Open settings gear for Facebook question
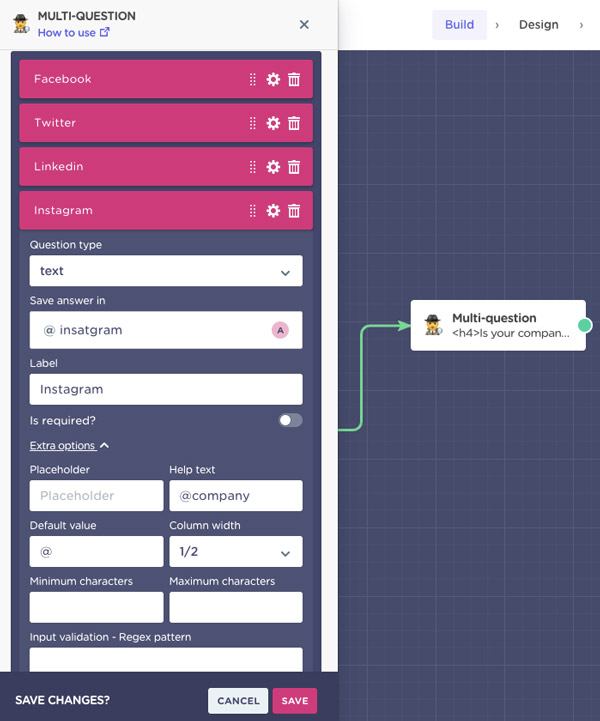Screen dimensions: 600x721 point(273,79)
